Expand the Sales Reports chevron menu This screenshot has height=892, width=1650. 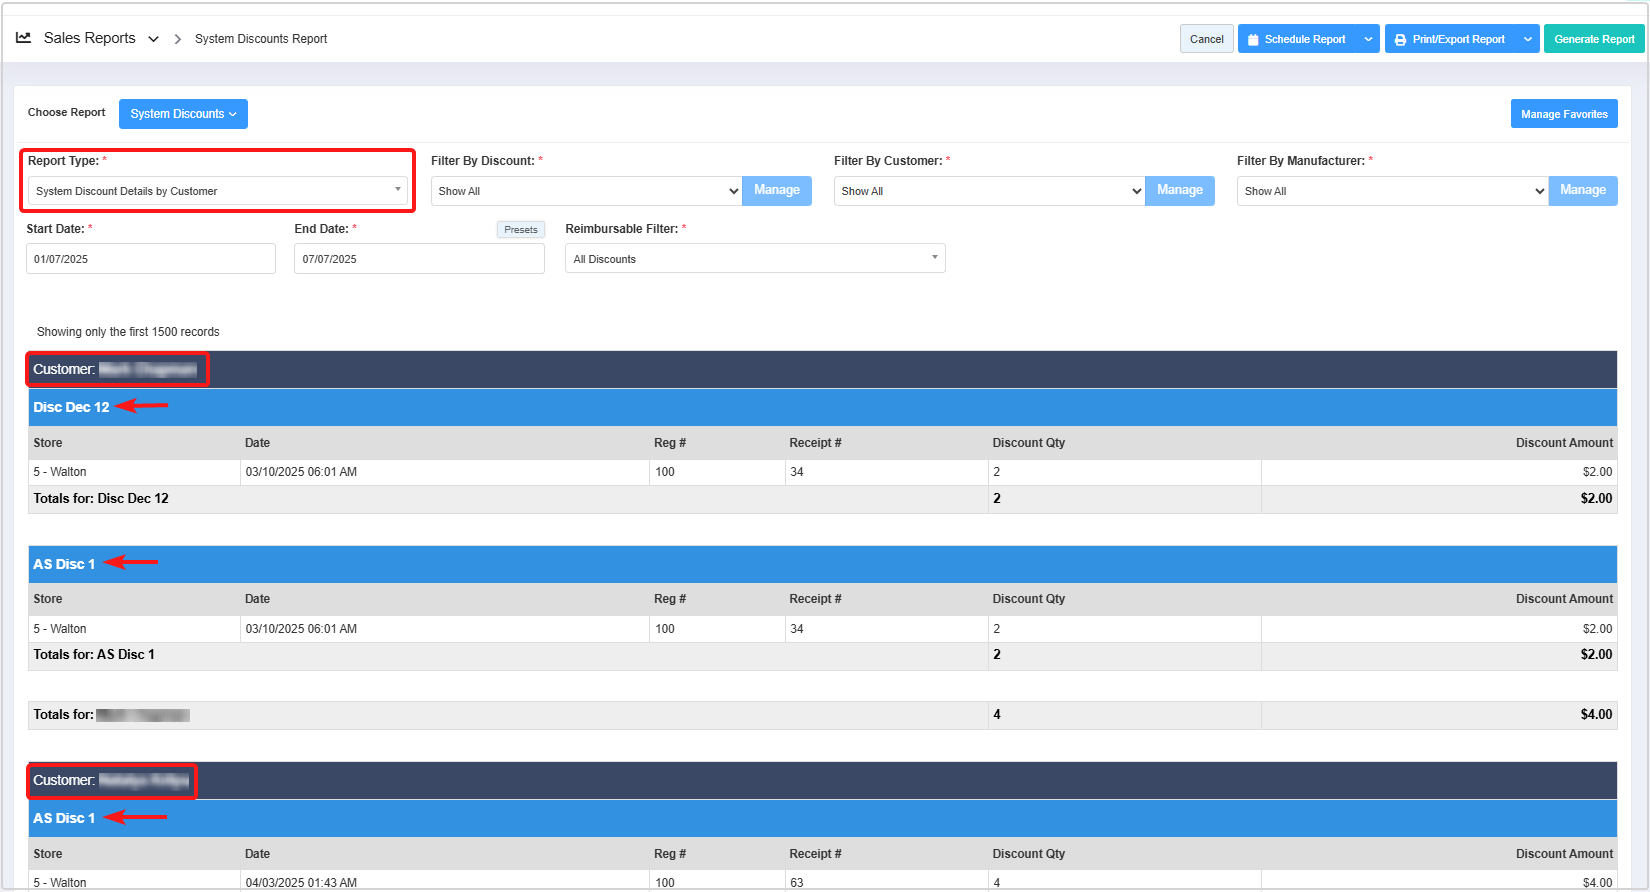point(153,39)
